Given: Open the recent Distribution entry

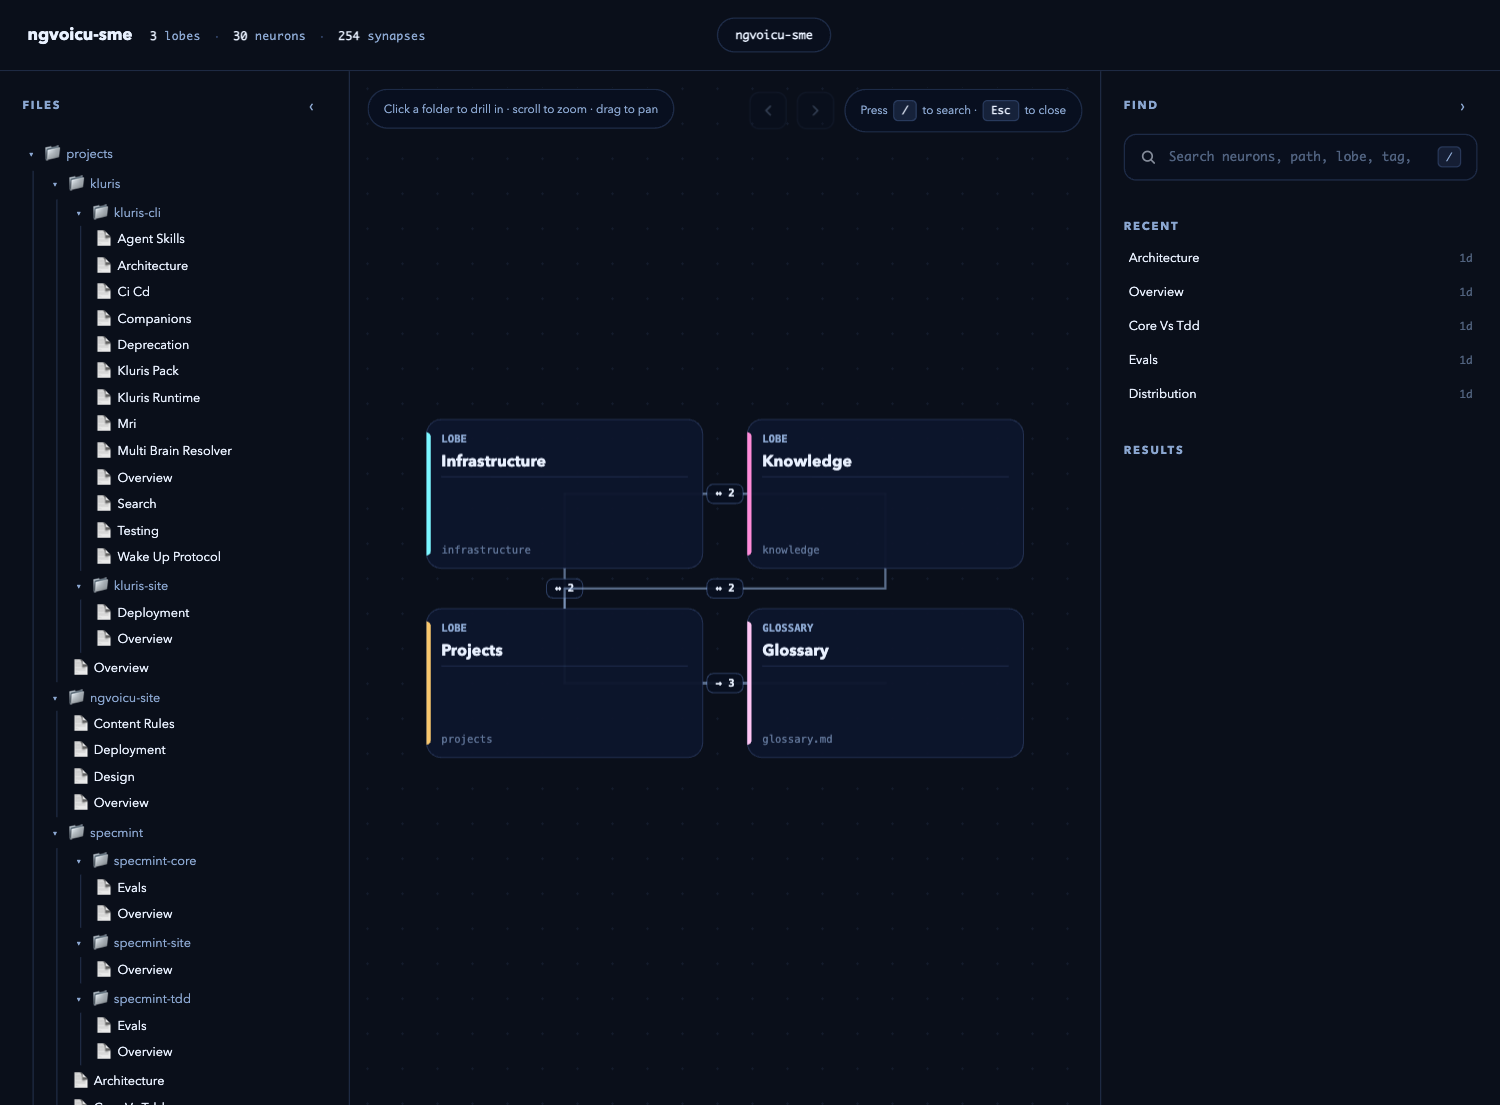Looking at the screenshot, I should click(x=1300, y=394).
